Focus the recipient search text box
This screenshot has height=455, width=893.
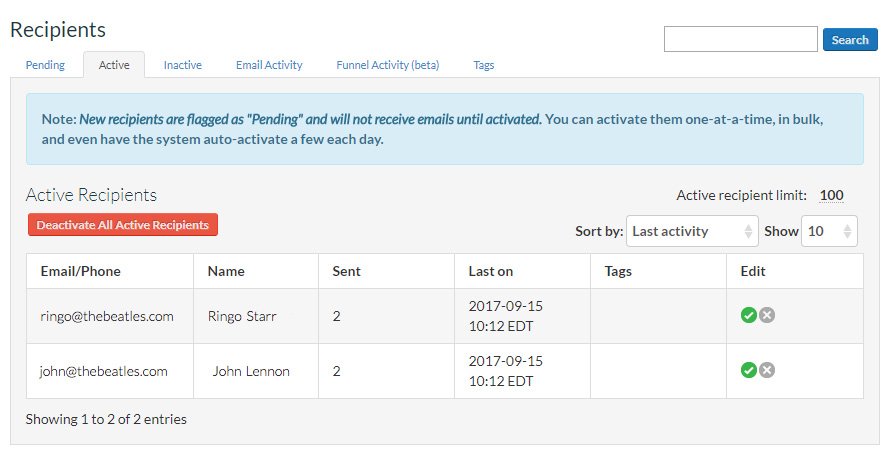click(740, 39)
